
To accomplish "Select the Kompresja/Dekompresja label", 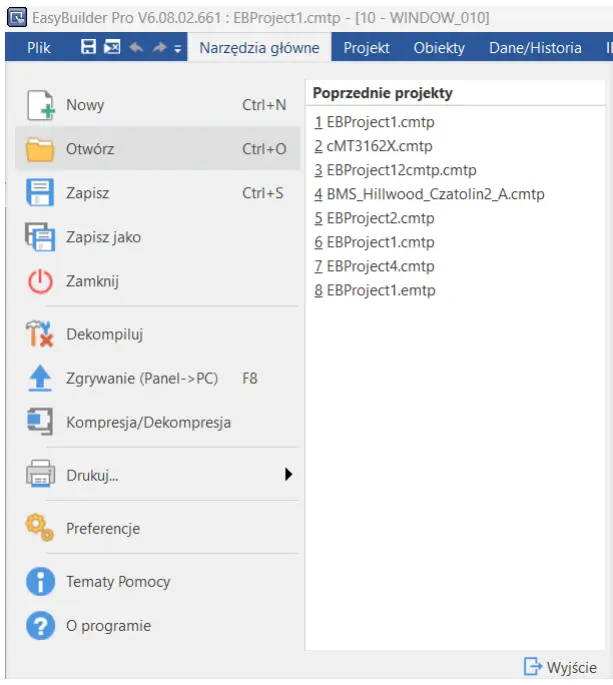I will tap(149, 422).
